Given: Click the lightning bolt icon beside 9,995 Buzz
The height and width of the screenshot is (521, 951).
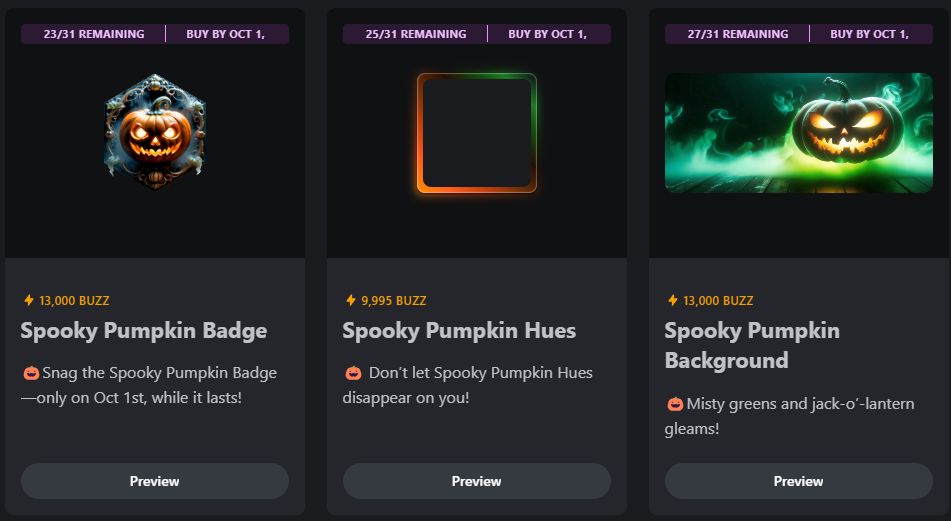Looking at the screenshot, I should tap(351, 300).
